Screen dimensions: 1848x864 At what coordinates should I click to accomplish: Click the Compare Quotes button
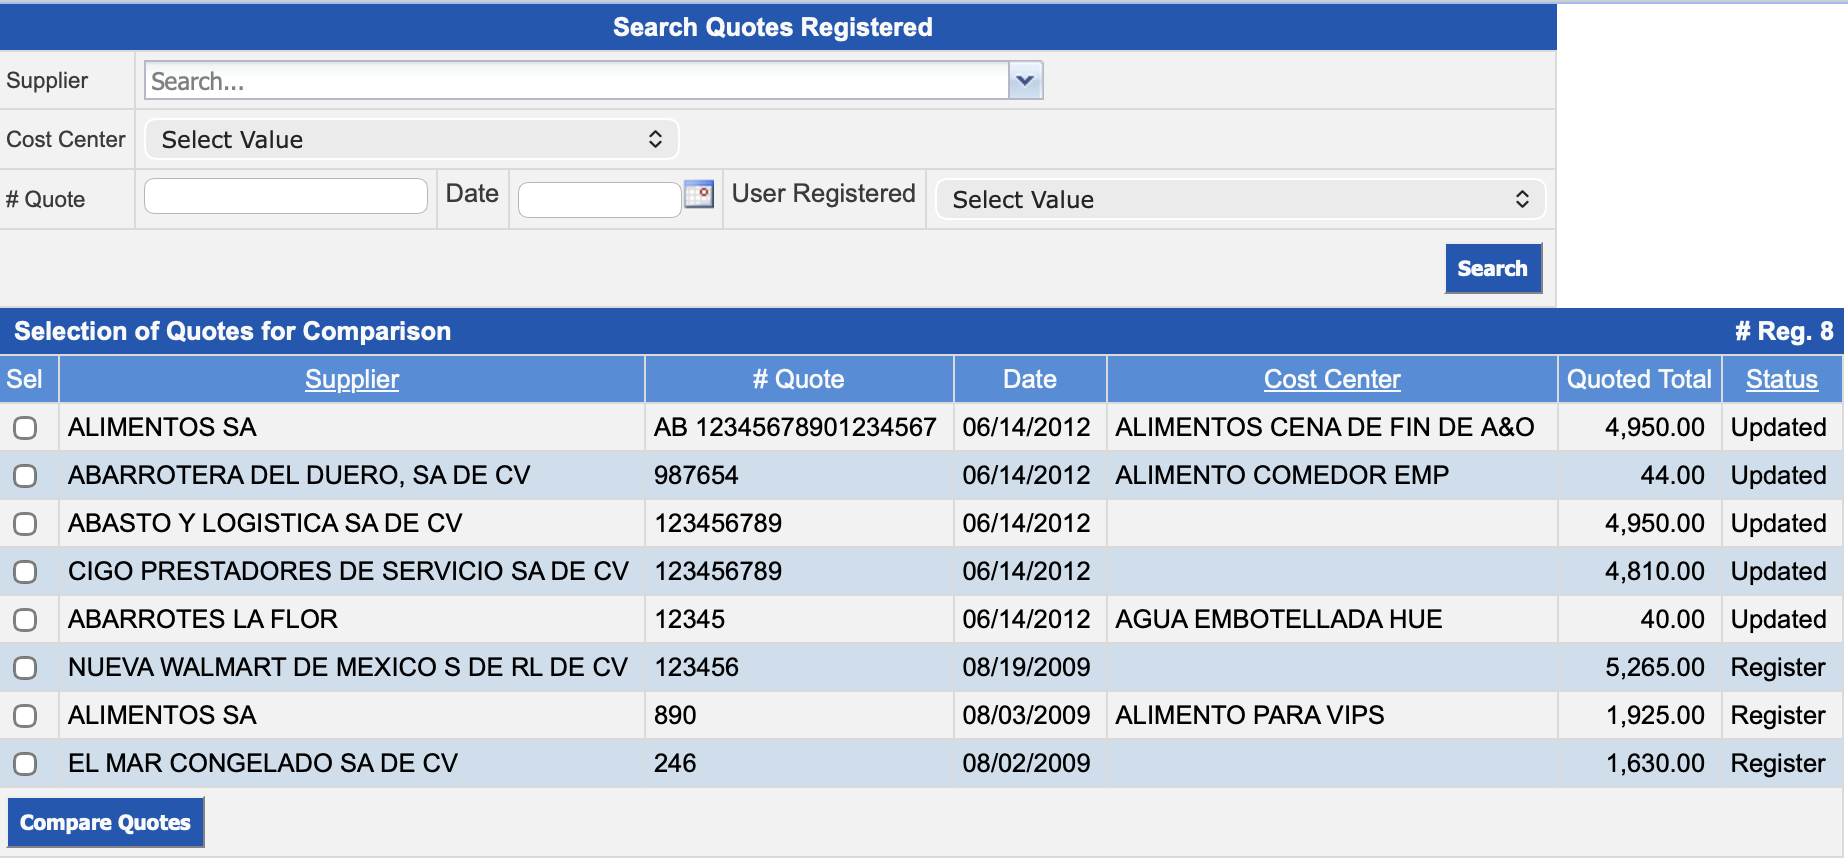click(106, 823)
